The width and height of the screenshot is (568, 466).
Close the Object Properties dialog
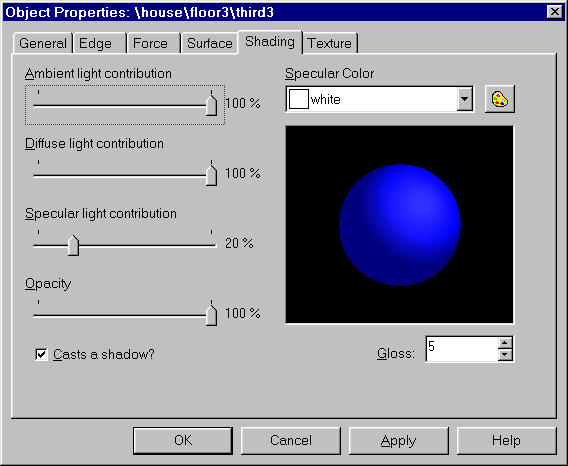[555, 12]
